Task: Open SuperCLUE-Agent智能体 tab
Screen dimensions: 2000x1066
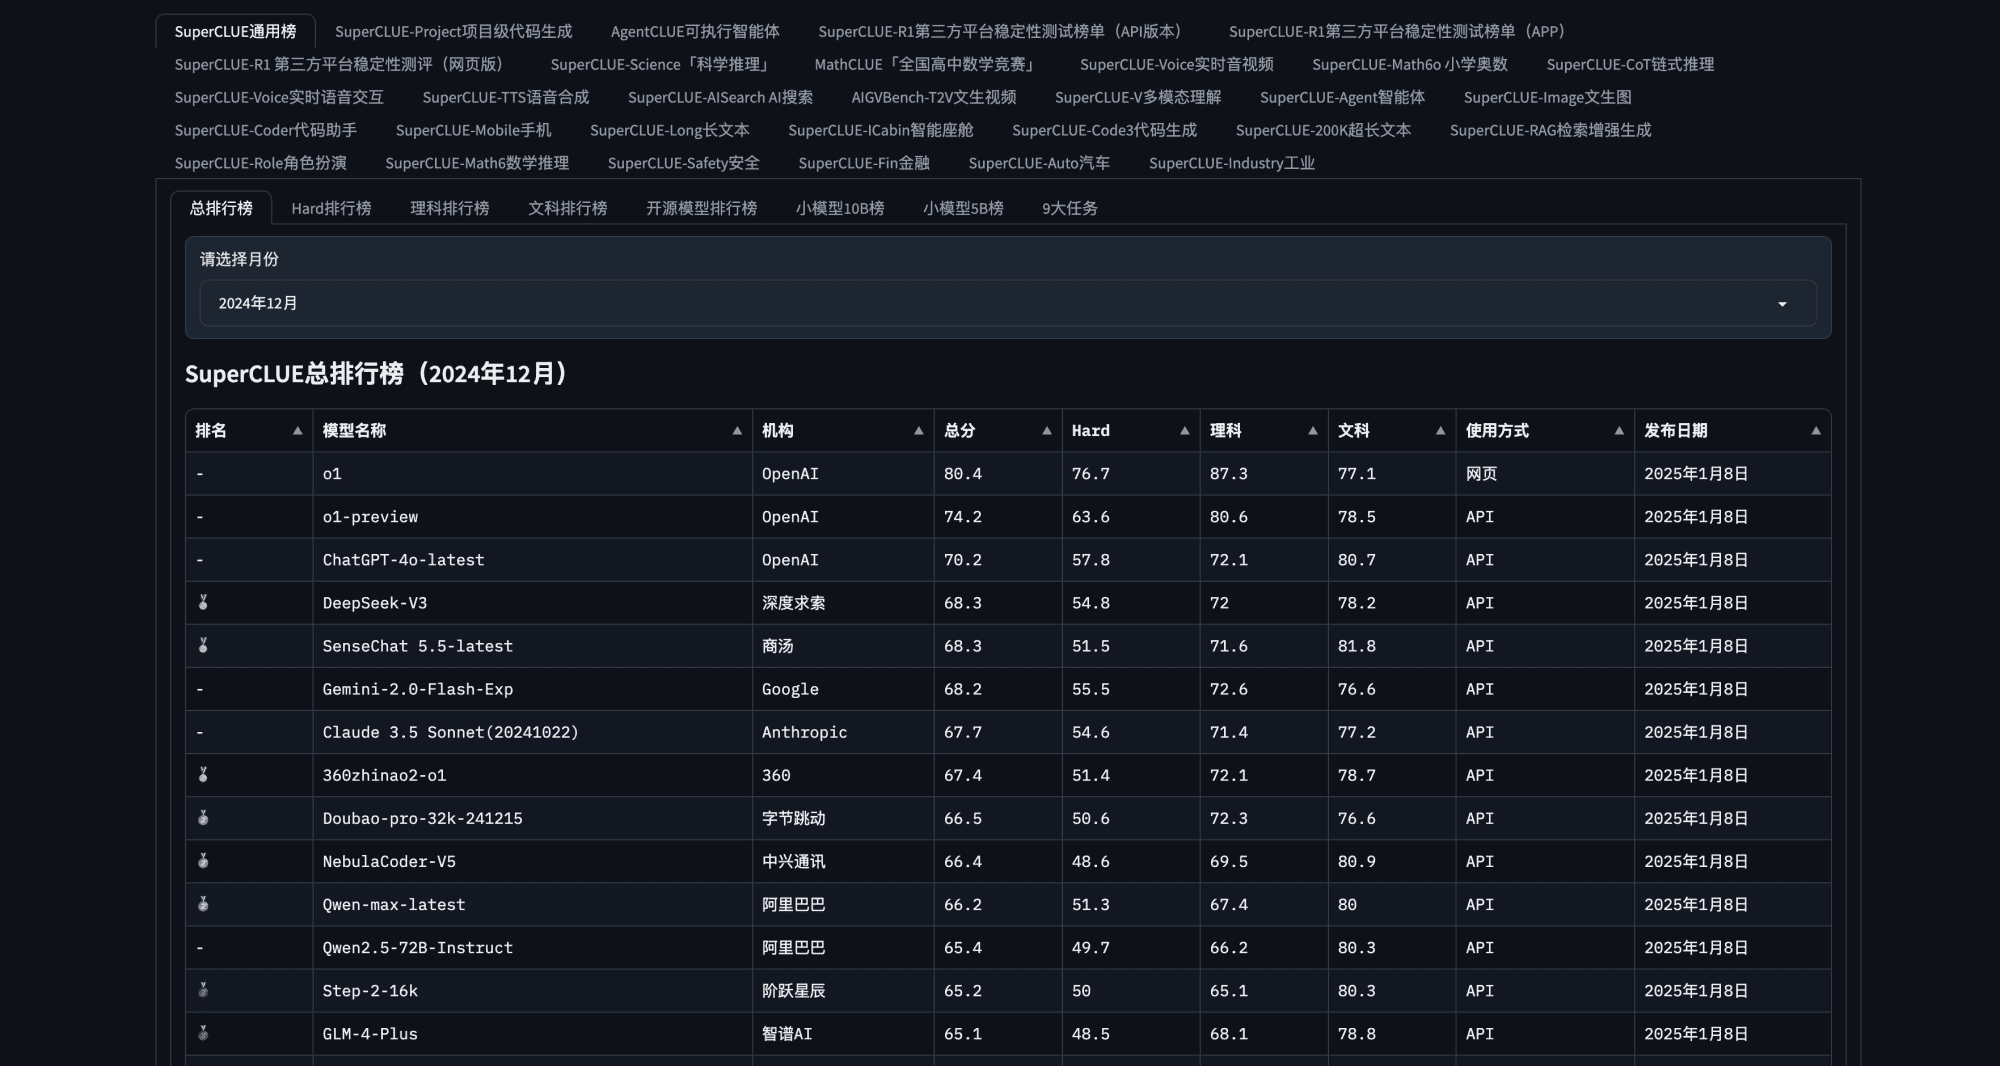Action: click(x=1342, y=97)
